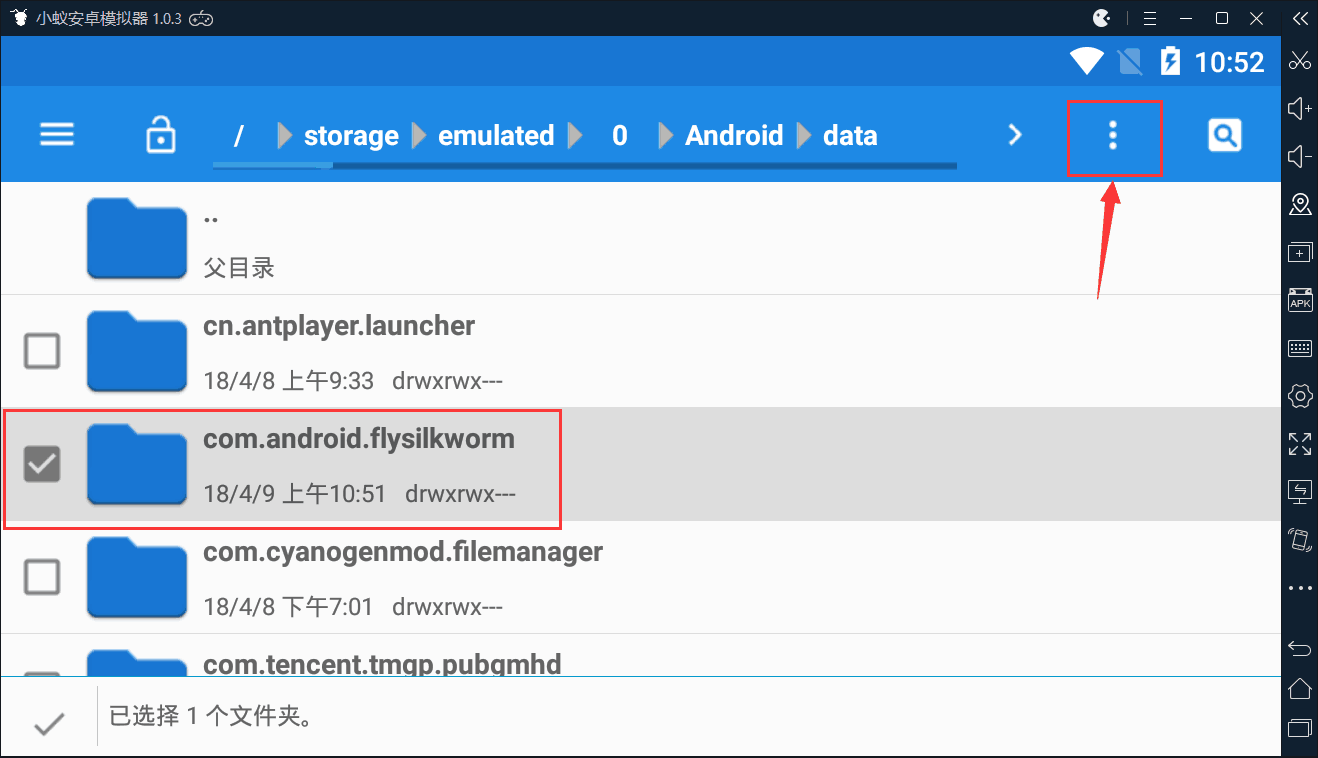Open the com.tencent.tmgp.pubgmhd folder

pyautogui.click(x=381, y=663)
